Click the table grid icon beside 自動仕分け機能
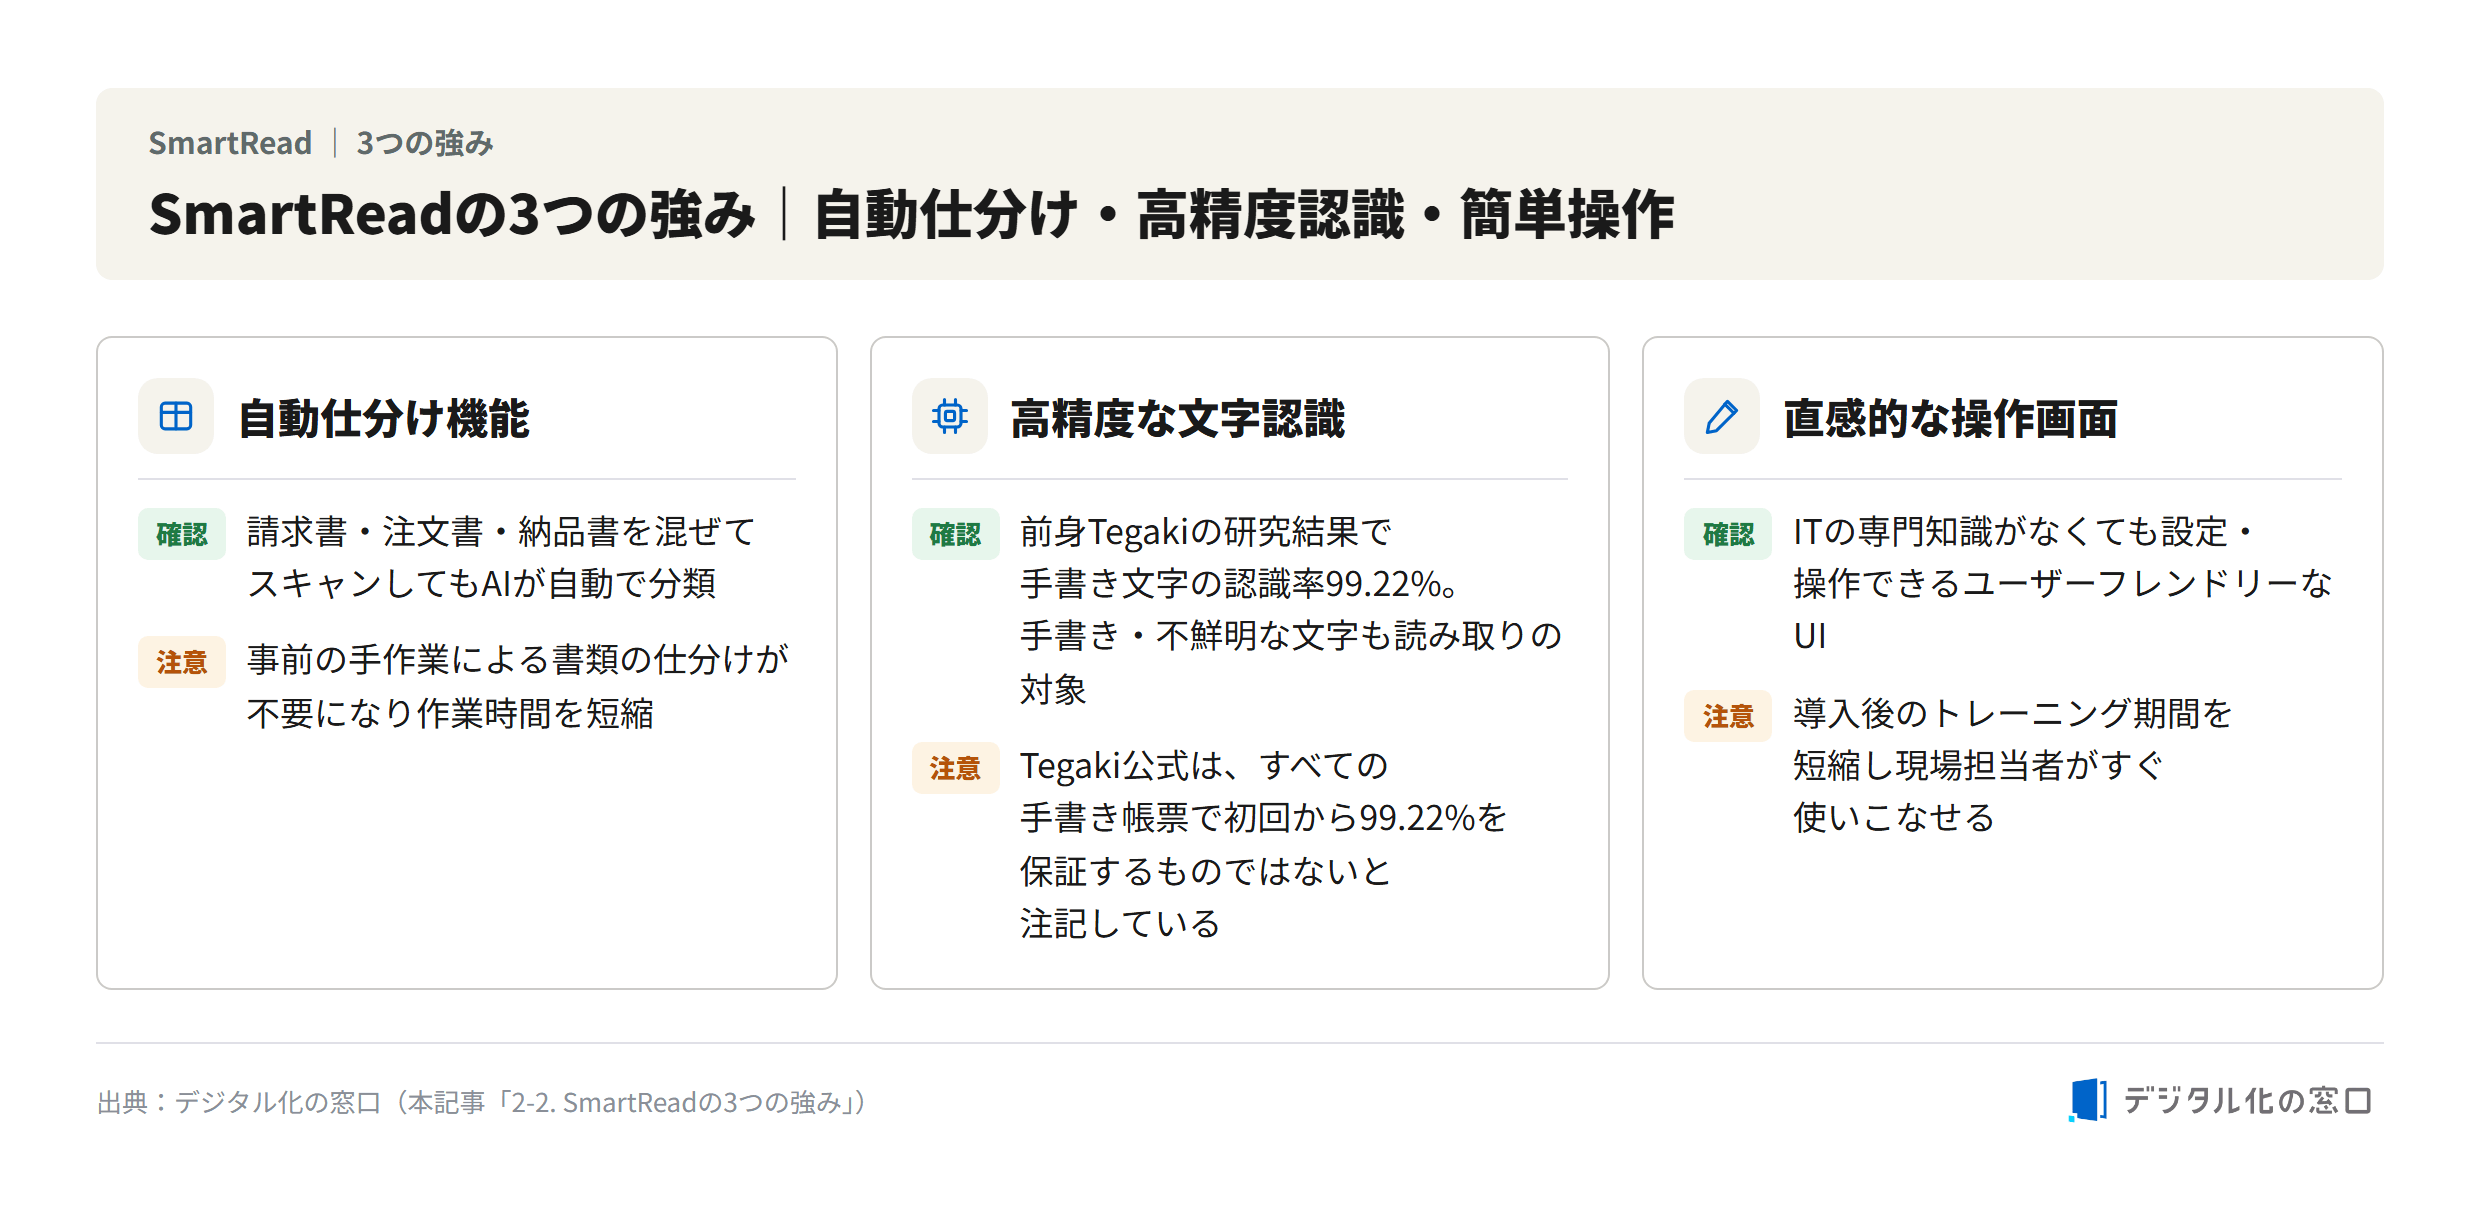Screen dimensions: 2480x1218 tap(176, 416)
